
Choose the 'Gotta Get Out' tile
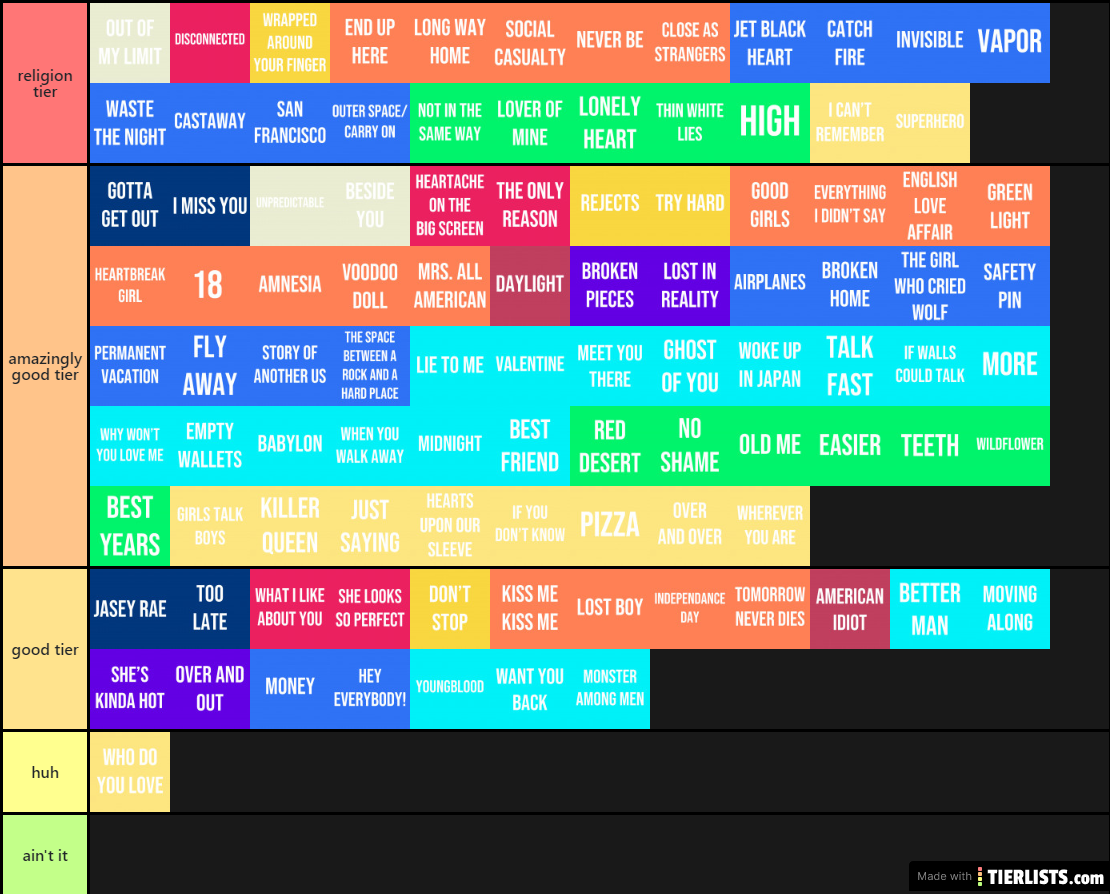click(130, 206)
